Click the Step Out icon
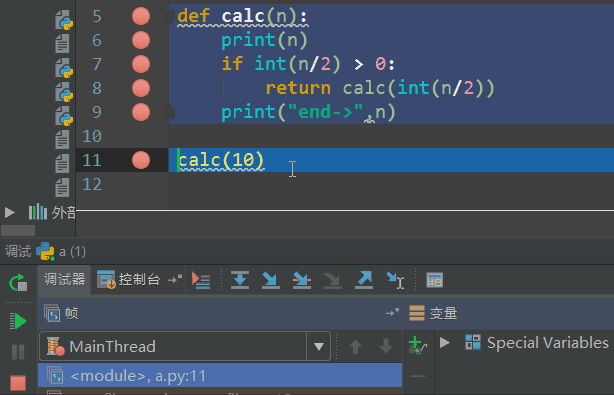 click(364, 280)
